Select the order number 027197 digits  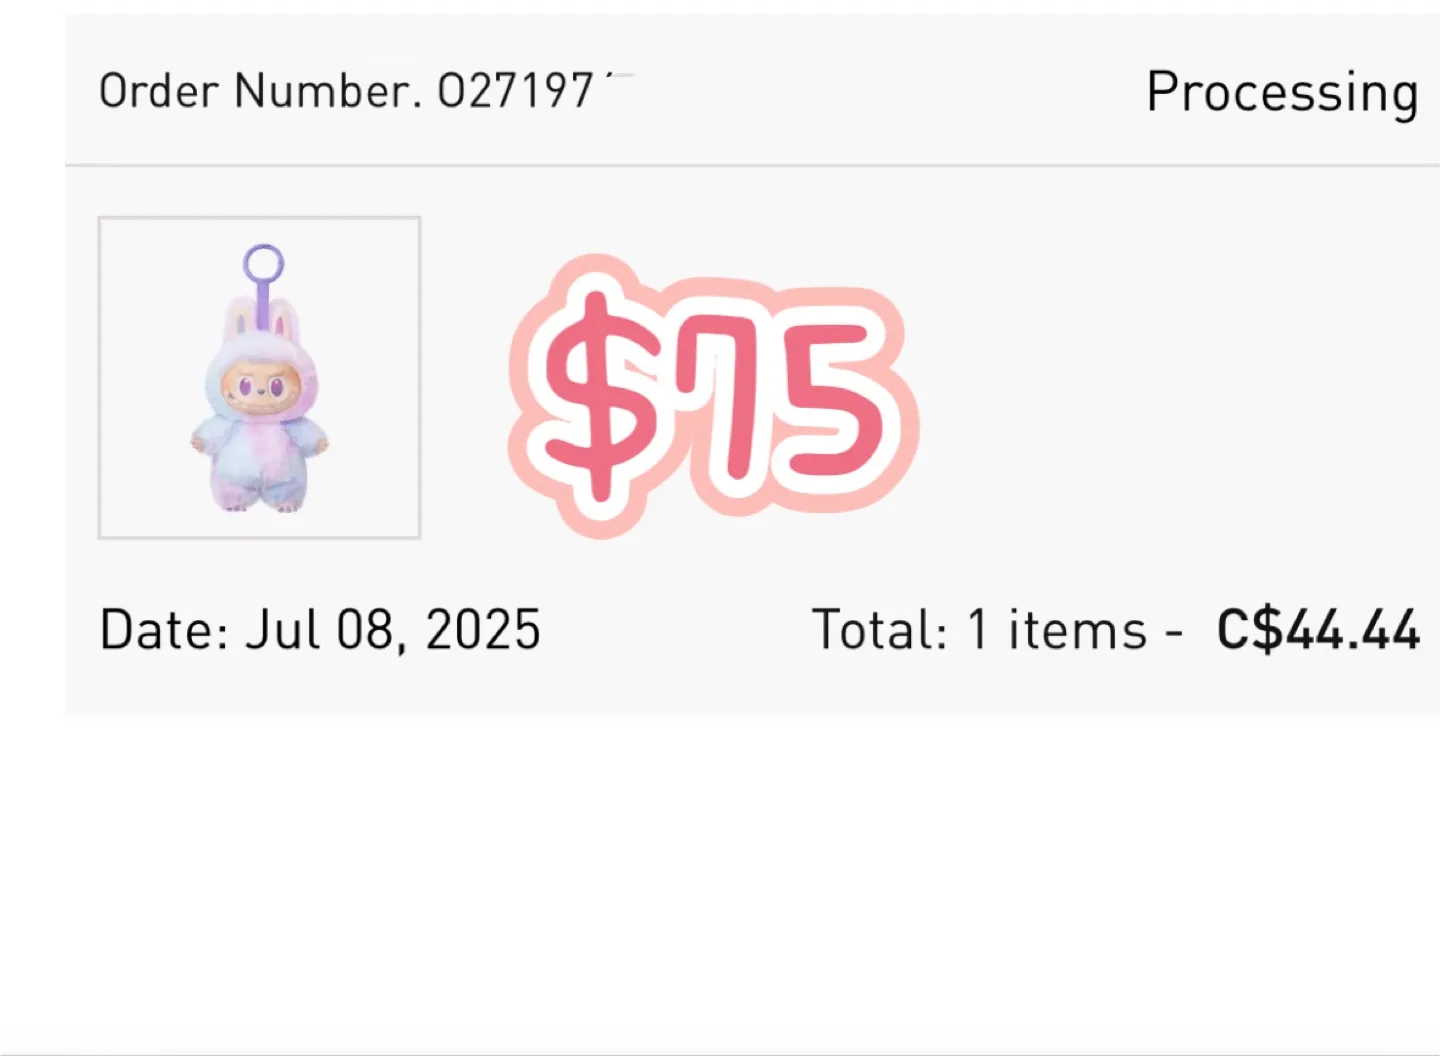(516, 91)
